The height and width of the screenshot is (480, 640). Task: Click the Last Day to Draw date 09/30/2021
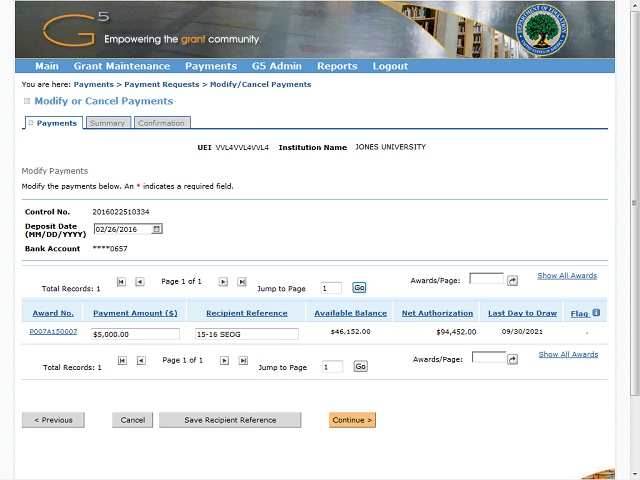tap(522, 331)
